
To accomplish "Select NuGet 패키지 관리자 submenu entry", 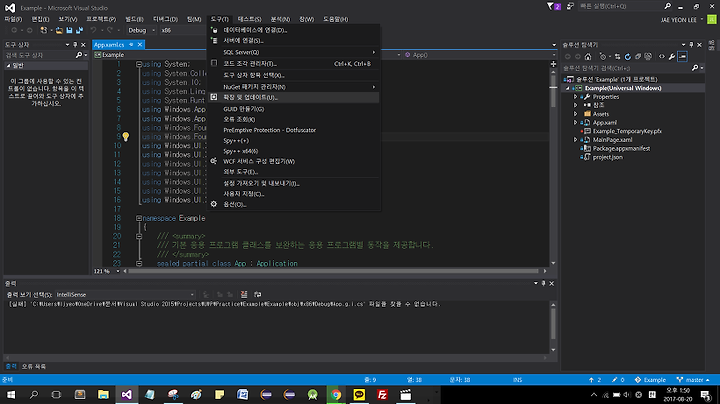I will pyautogui.click(x=294, y=87).
